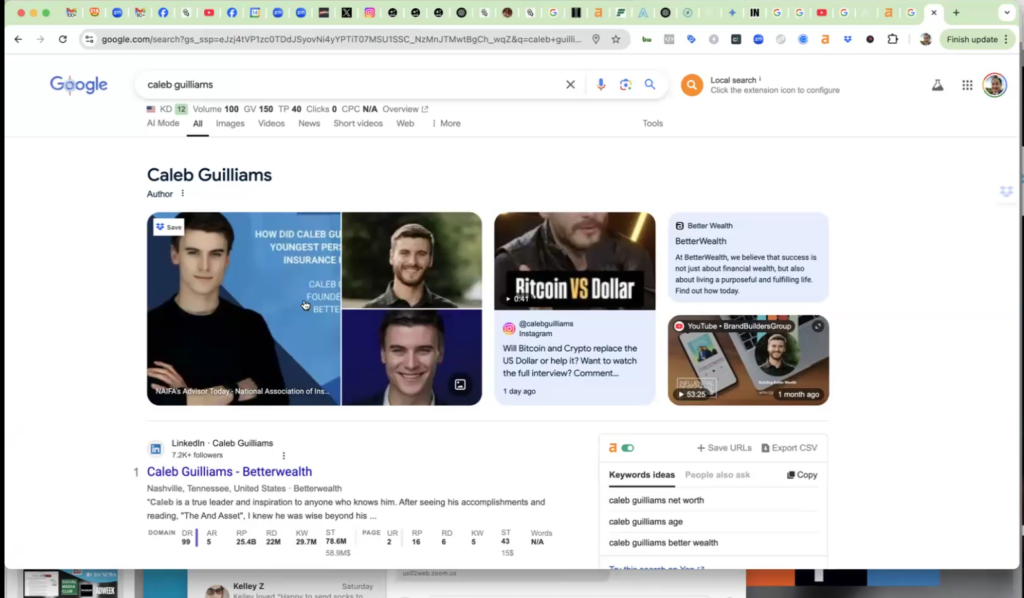Open the Chrome extensions puzzle menu
The height and width of the screenshot is (598, 1024).
(893, 39)
